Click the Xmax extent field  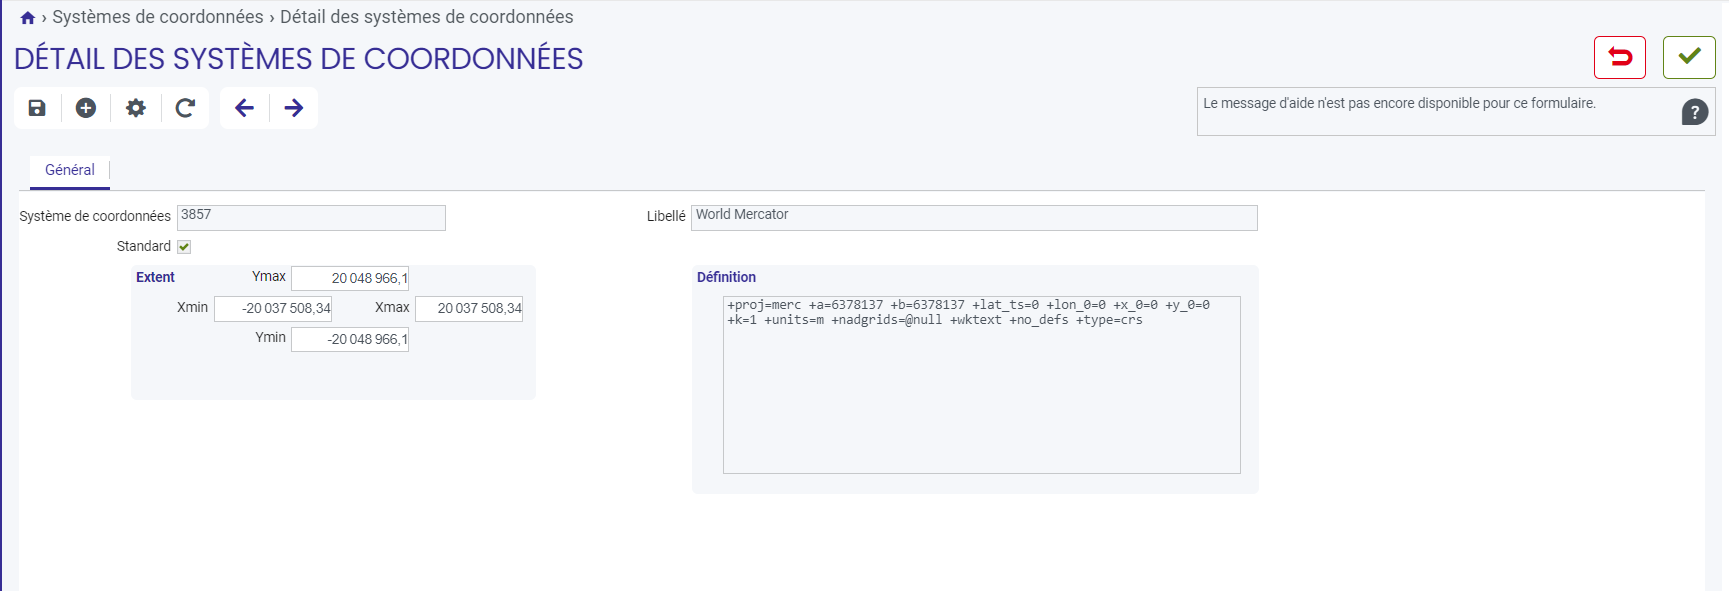click(x=469, y=309)
